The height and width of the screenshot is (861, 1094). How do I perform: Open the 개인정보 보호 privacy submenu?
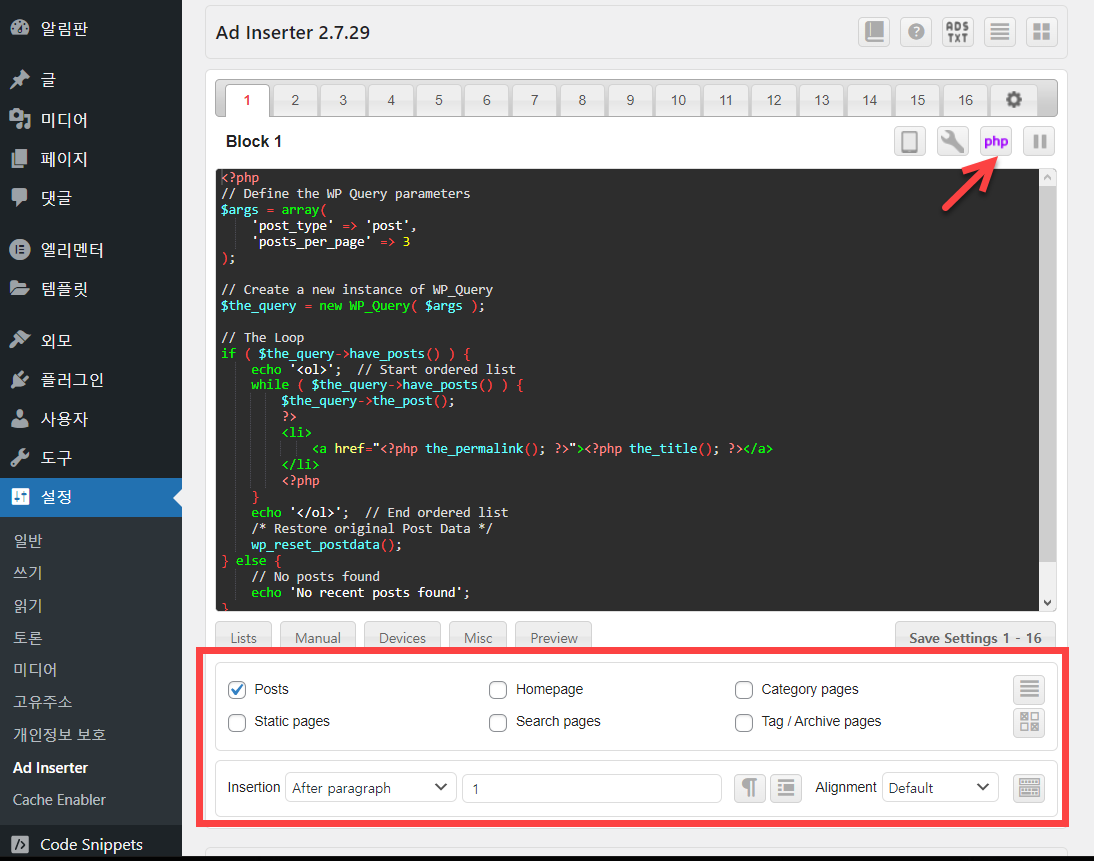[x=59, y=734]
